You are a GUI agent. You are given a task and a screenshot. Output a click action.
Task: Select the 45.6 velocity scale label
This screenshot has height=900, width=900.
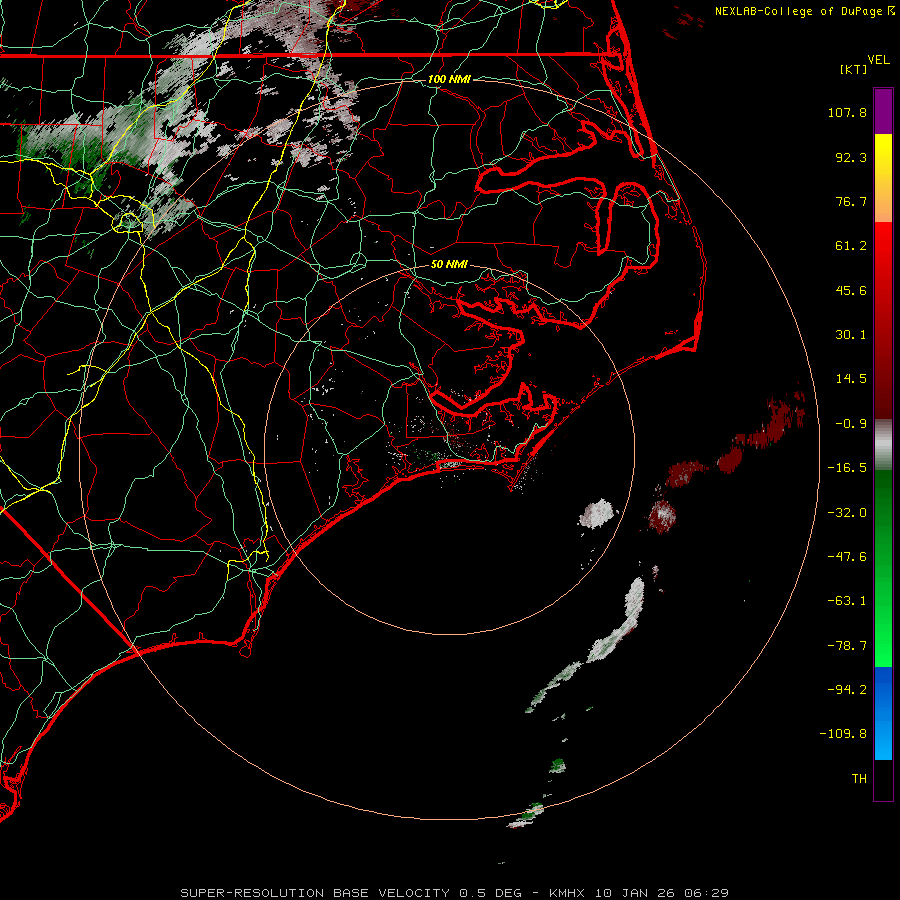point(851,290)
